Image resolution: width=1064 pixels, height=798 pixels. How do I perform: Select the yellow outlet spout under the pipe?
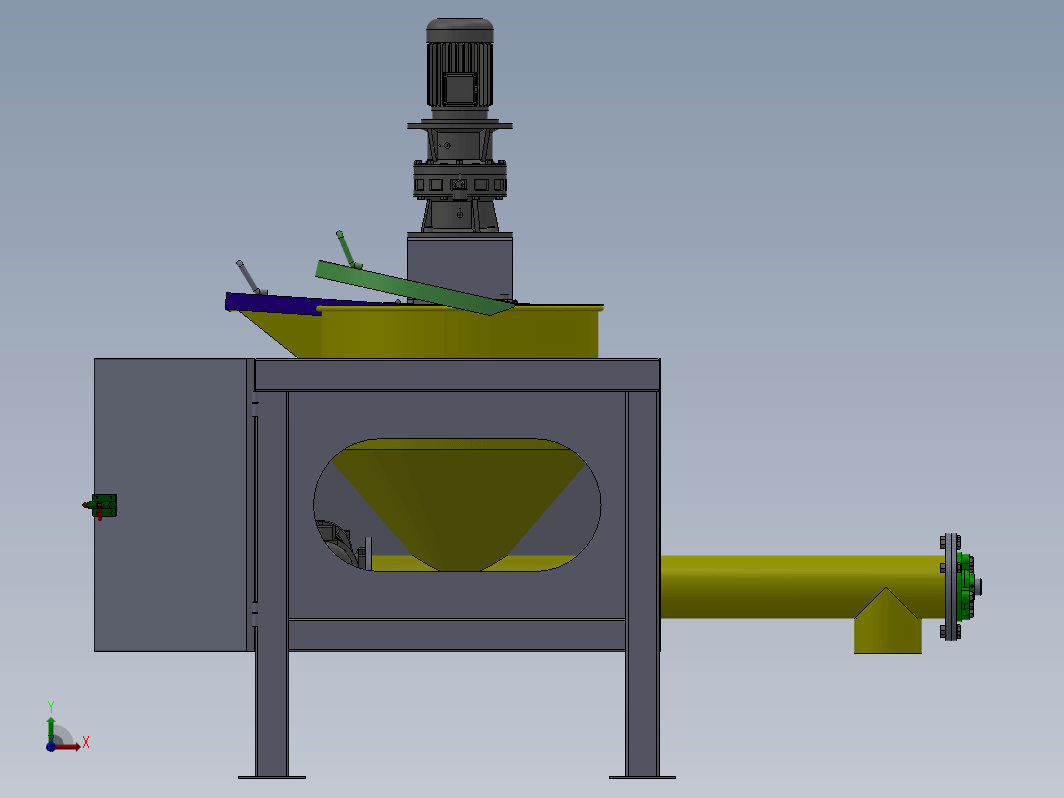coord(887,628)
